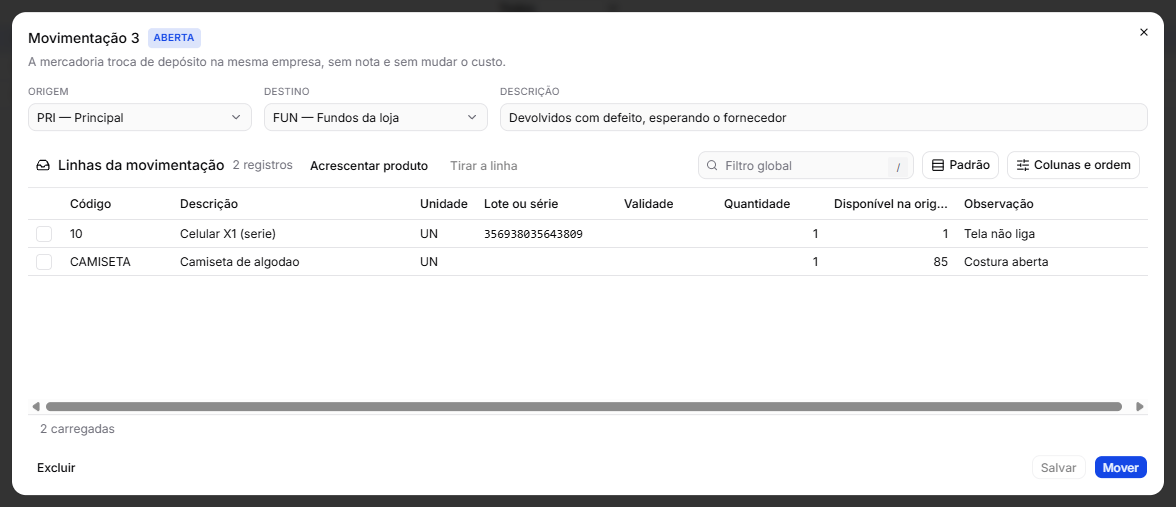Viewport: 1176px width, 507px height.
Task: Click the 2 carregadas status text
Action: [x=77, y=429]
